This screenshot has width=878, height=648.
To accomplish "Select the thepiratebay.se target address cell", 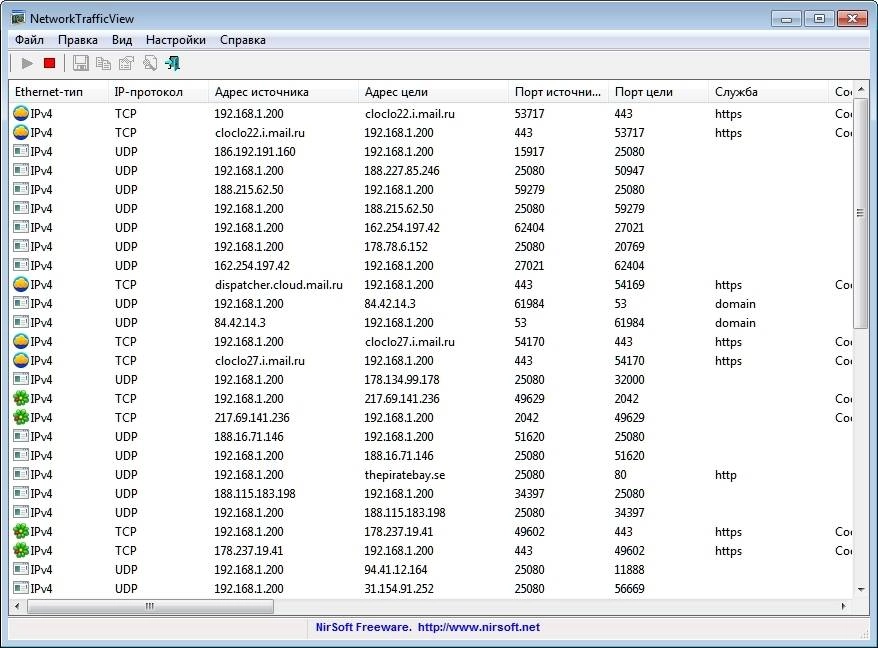I will (405, 475).
